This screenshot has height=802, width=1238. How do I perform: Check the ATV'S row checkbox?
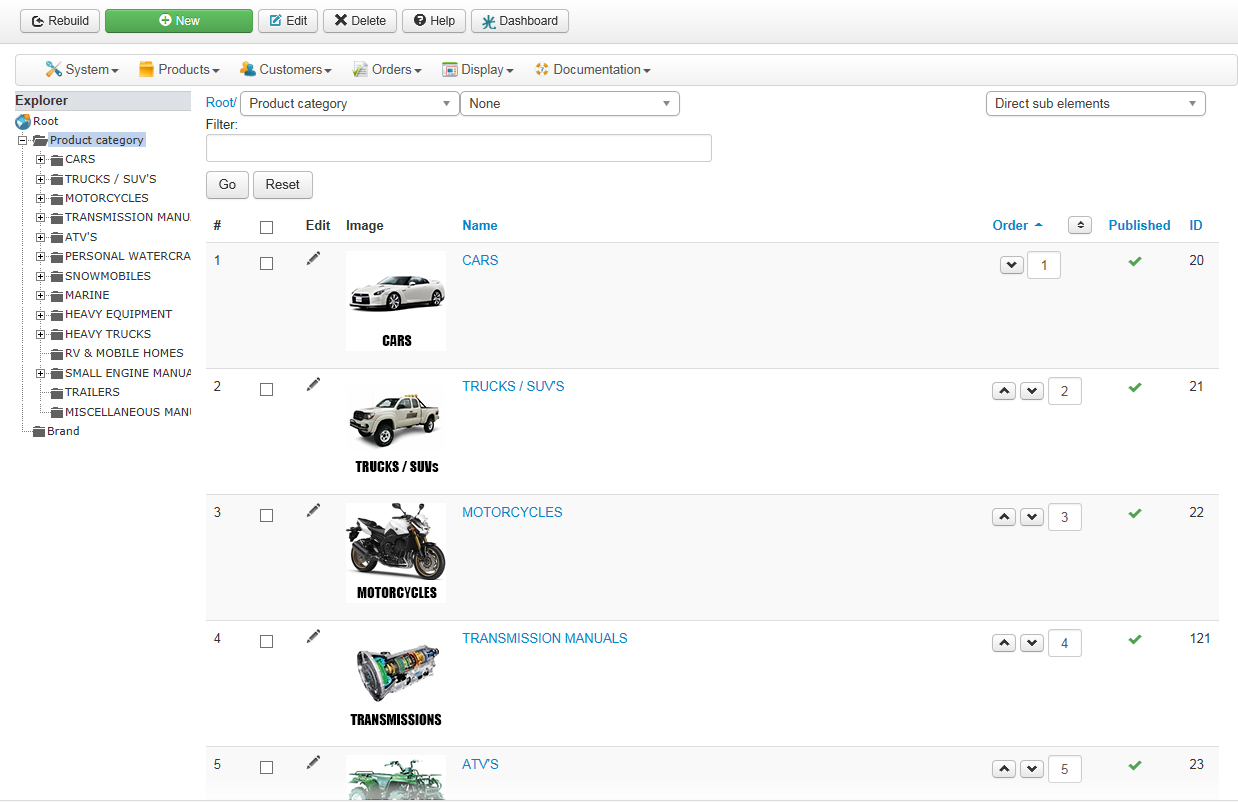[266, 768]
